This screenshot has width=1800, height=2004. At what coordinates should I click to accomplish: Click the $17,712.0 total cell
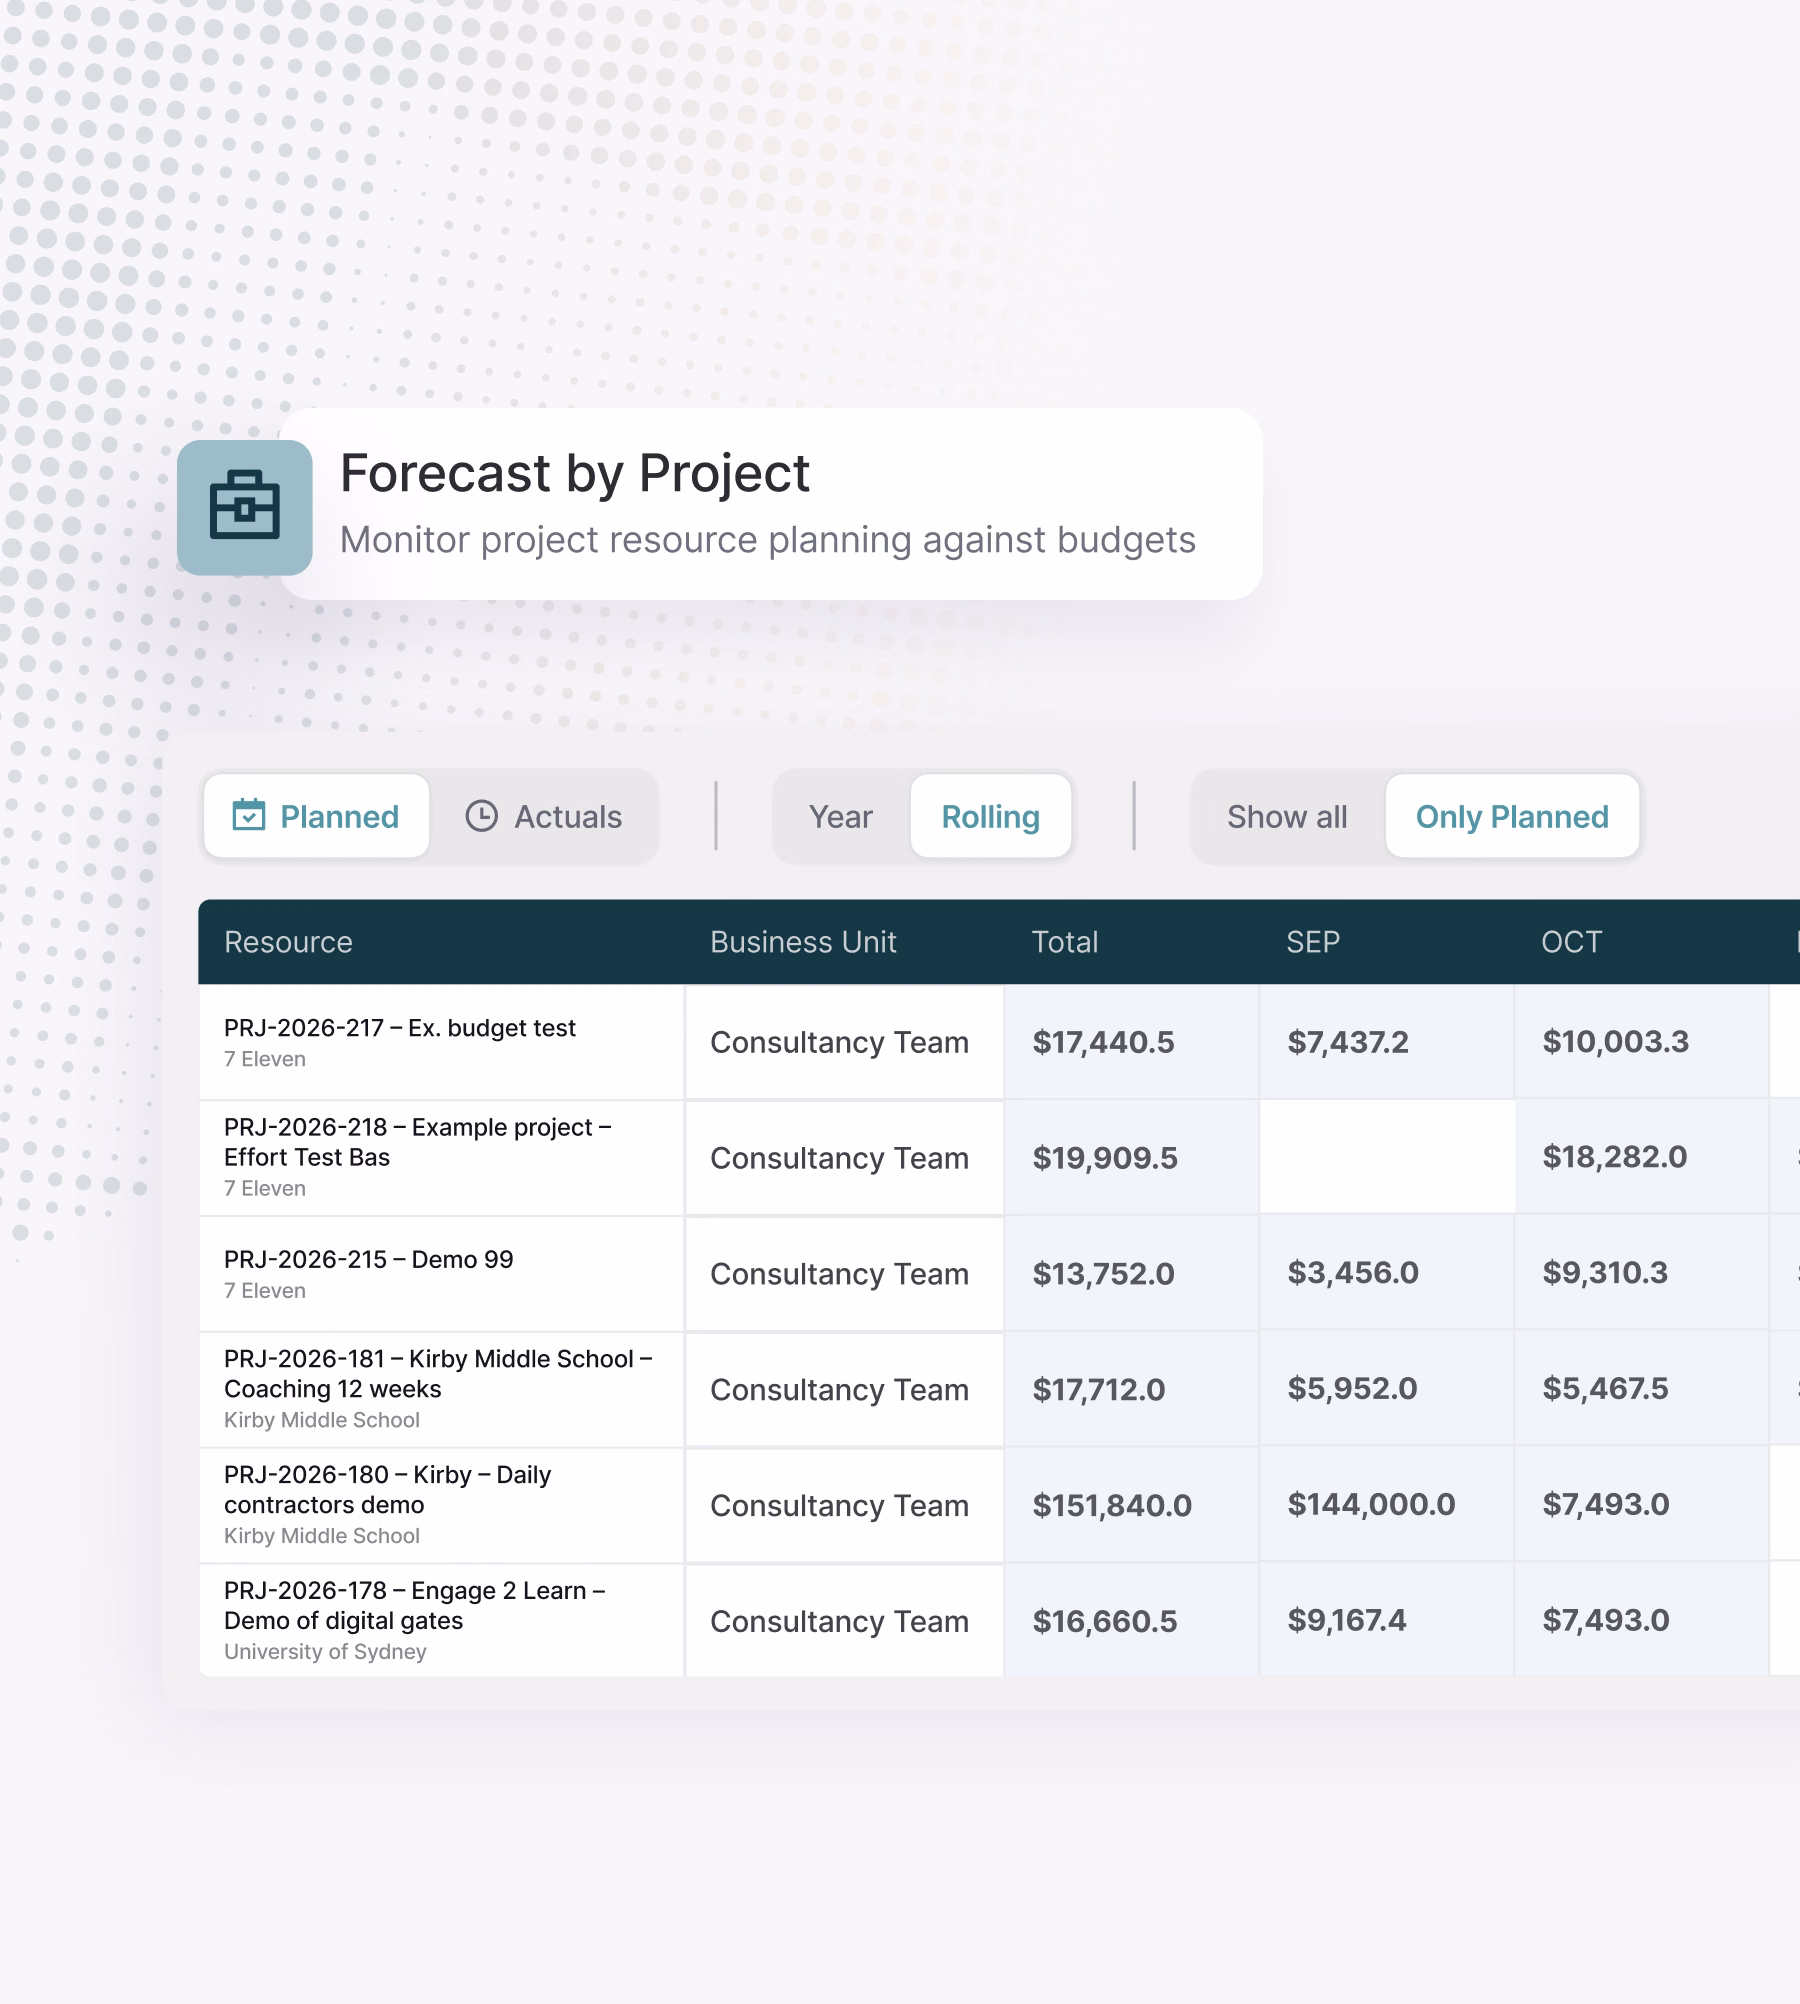click(x=1131, y=1389)
